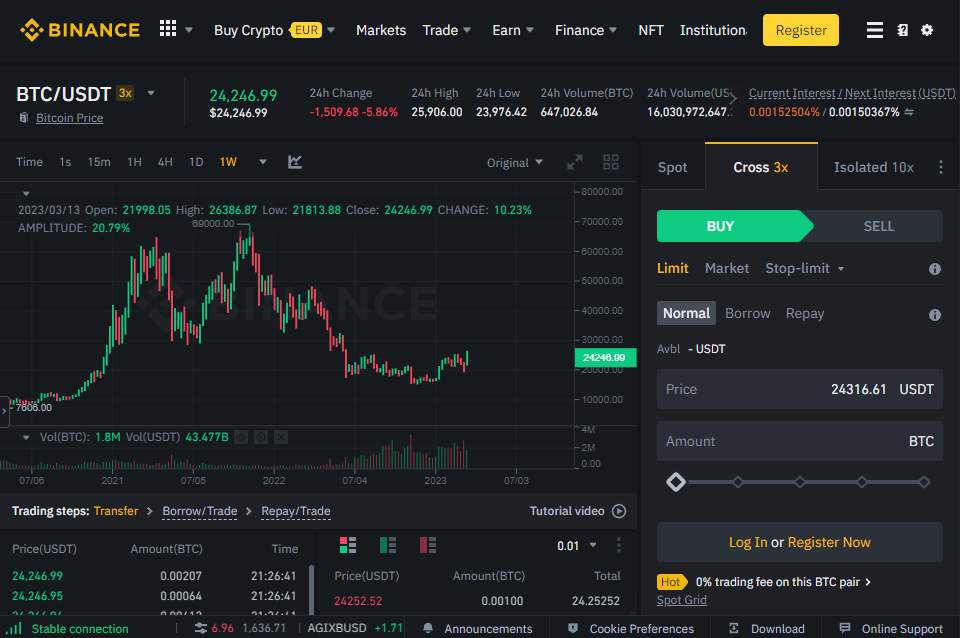Viewport: 960px width, 638px height.
Task: Click the amount slider diamond handle
Action: (676, 482)
